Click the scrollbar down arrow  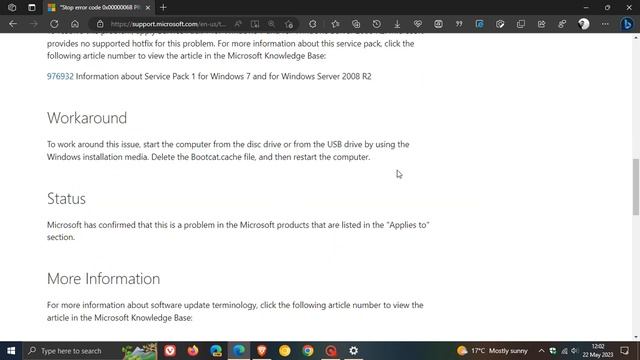[636, 337]
